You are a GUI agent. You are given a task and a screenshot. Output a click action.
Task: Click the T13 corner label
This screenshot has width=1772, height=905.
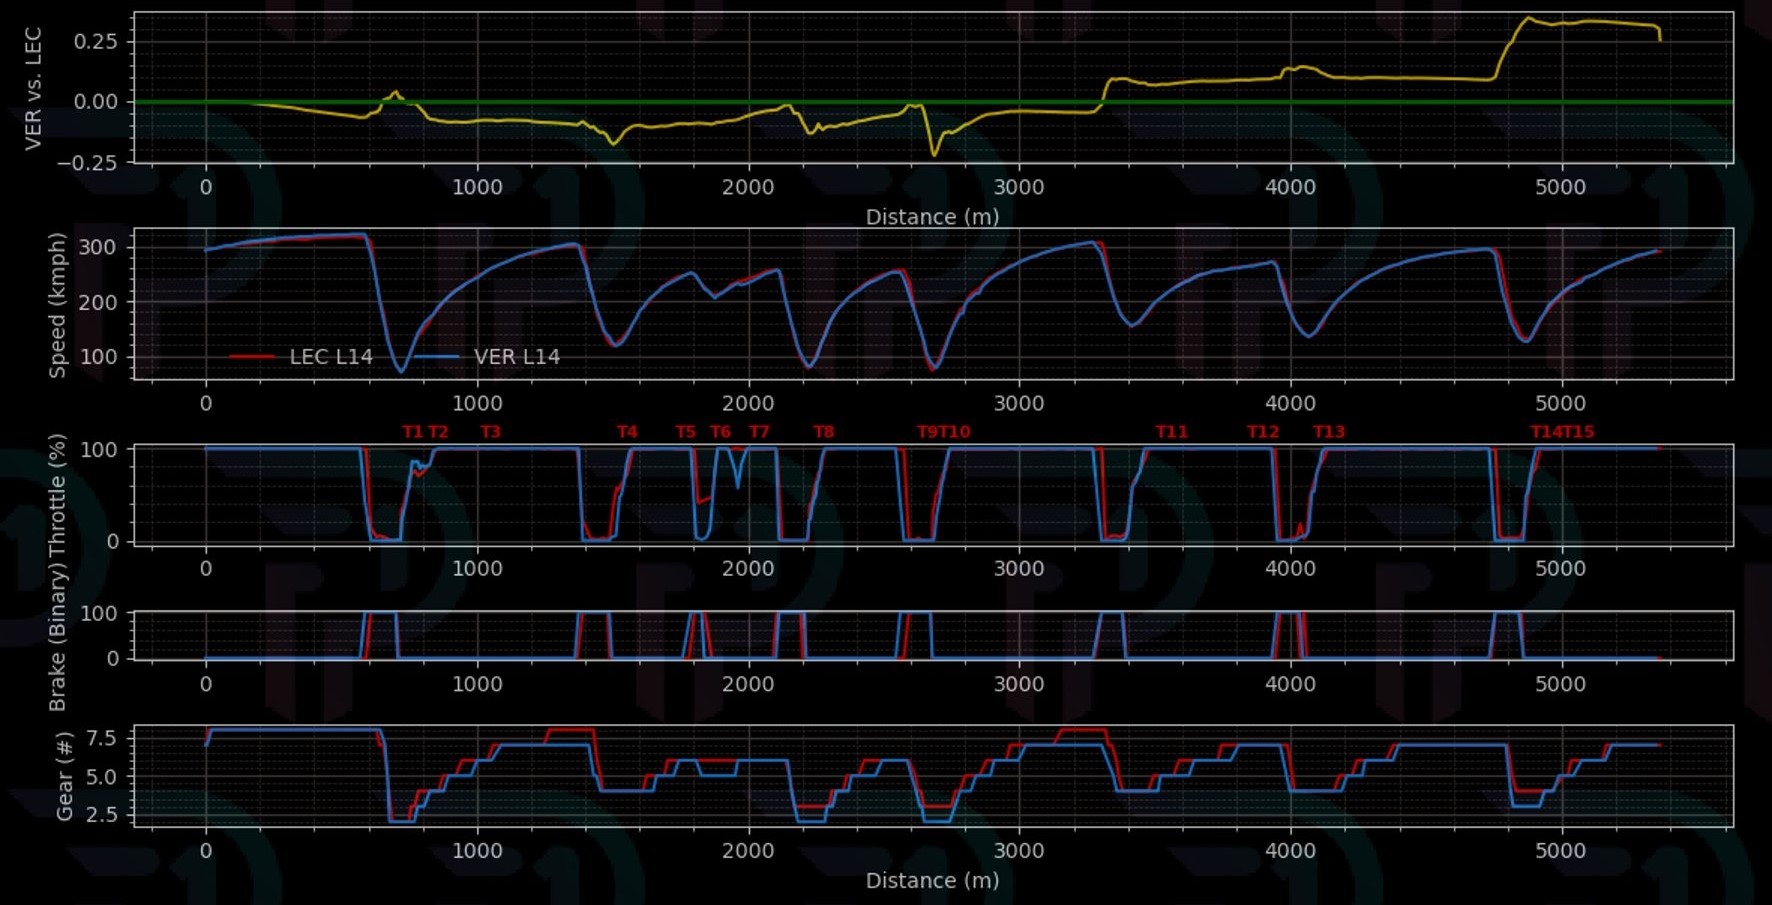click(1329, 432)
